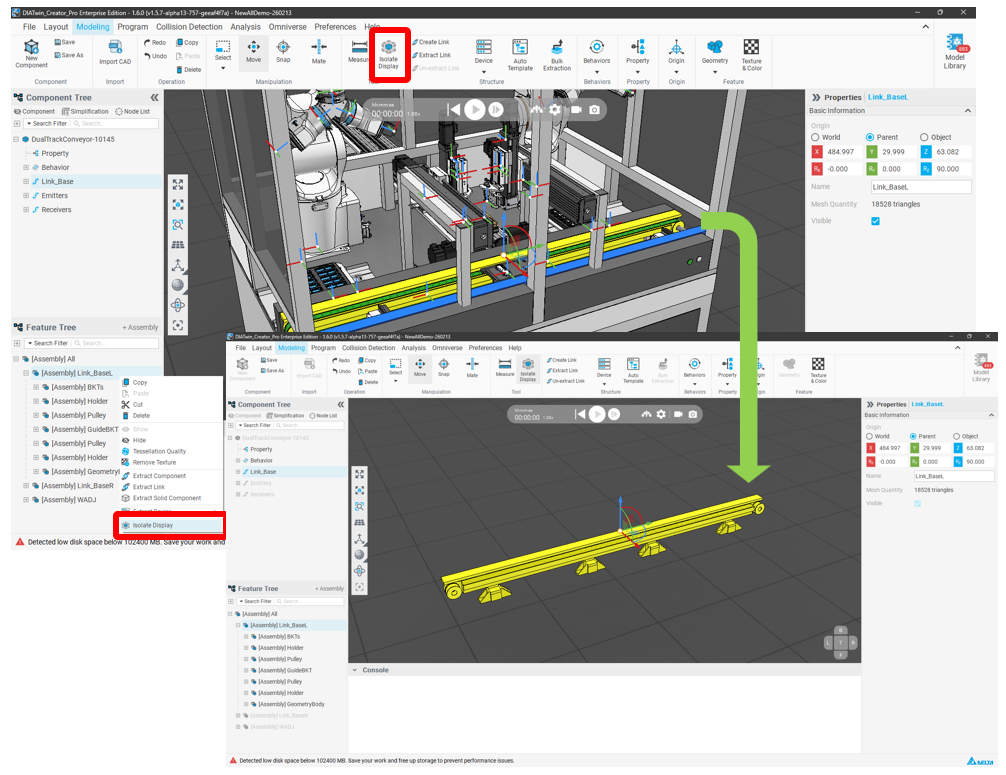Select Component view mode in upper Component Tree

pos(34,111)
